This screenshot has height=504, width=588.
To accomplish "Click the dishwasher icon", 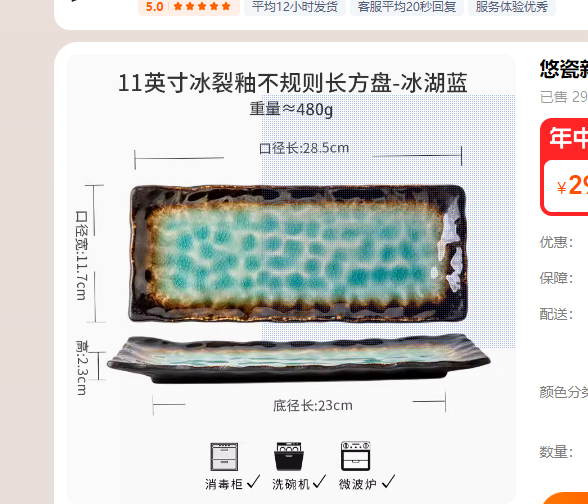I will [x=289, y=456].
